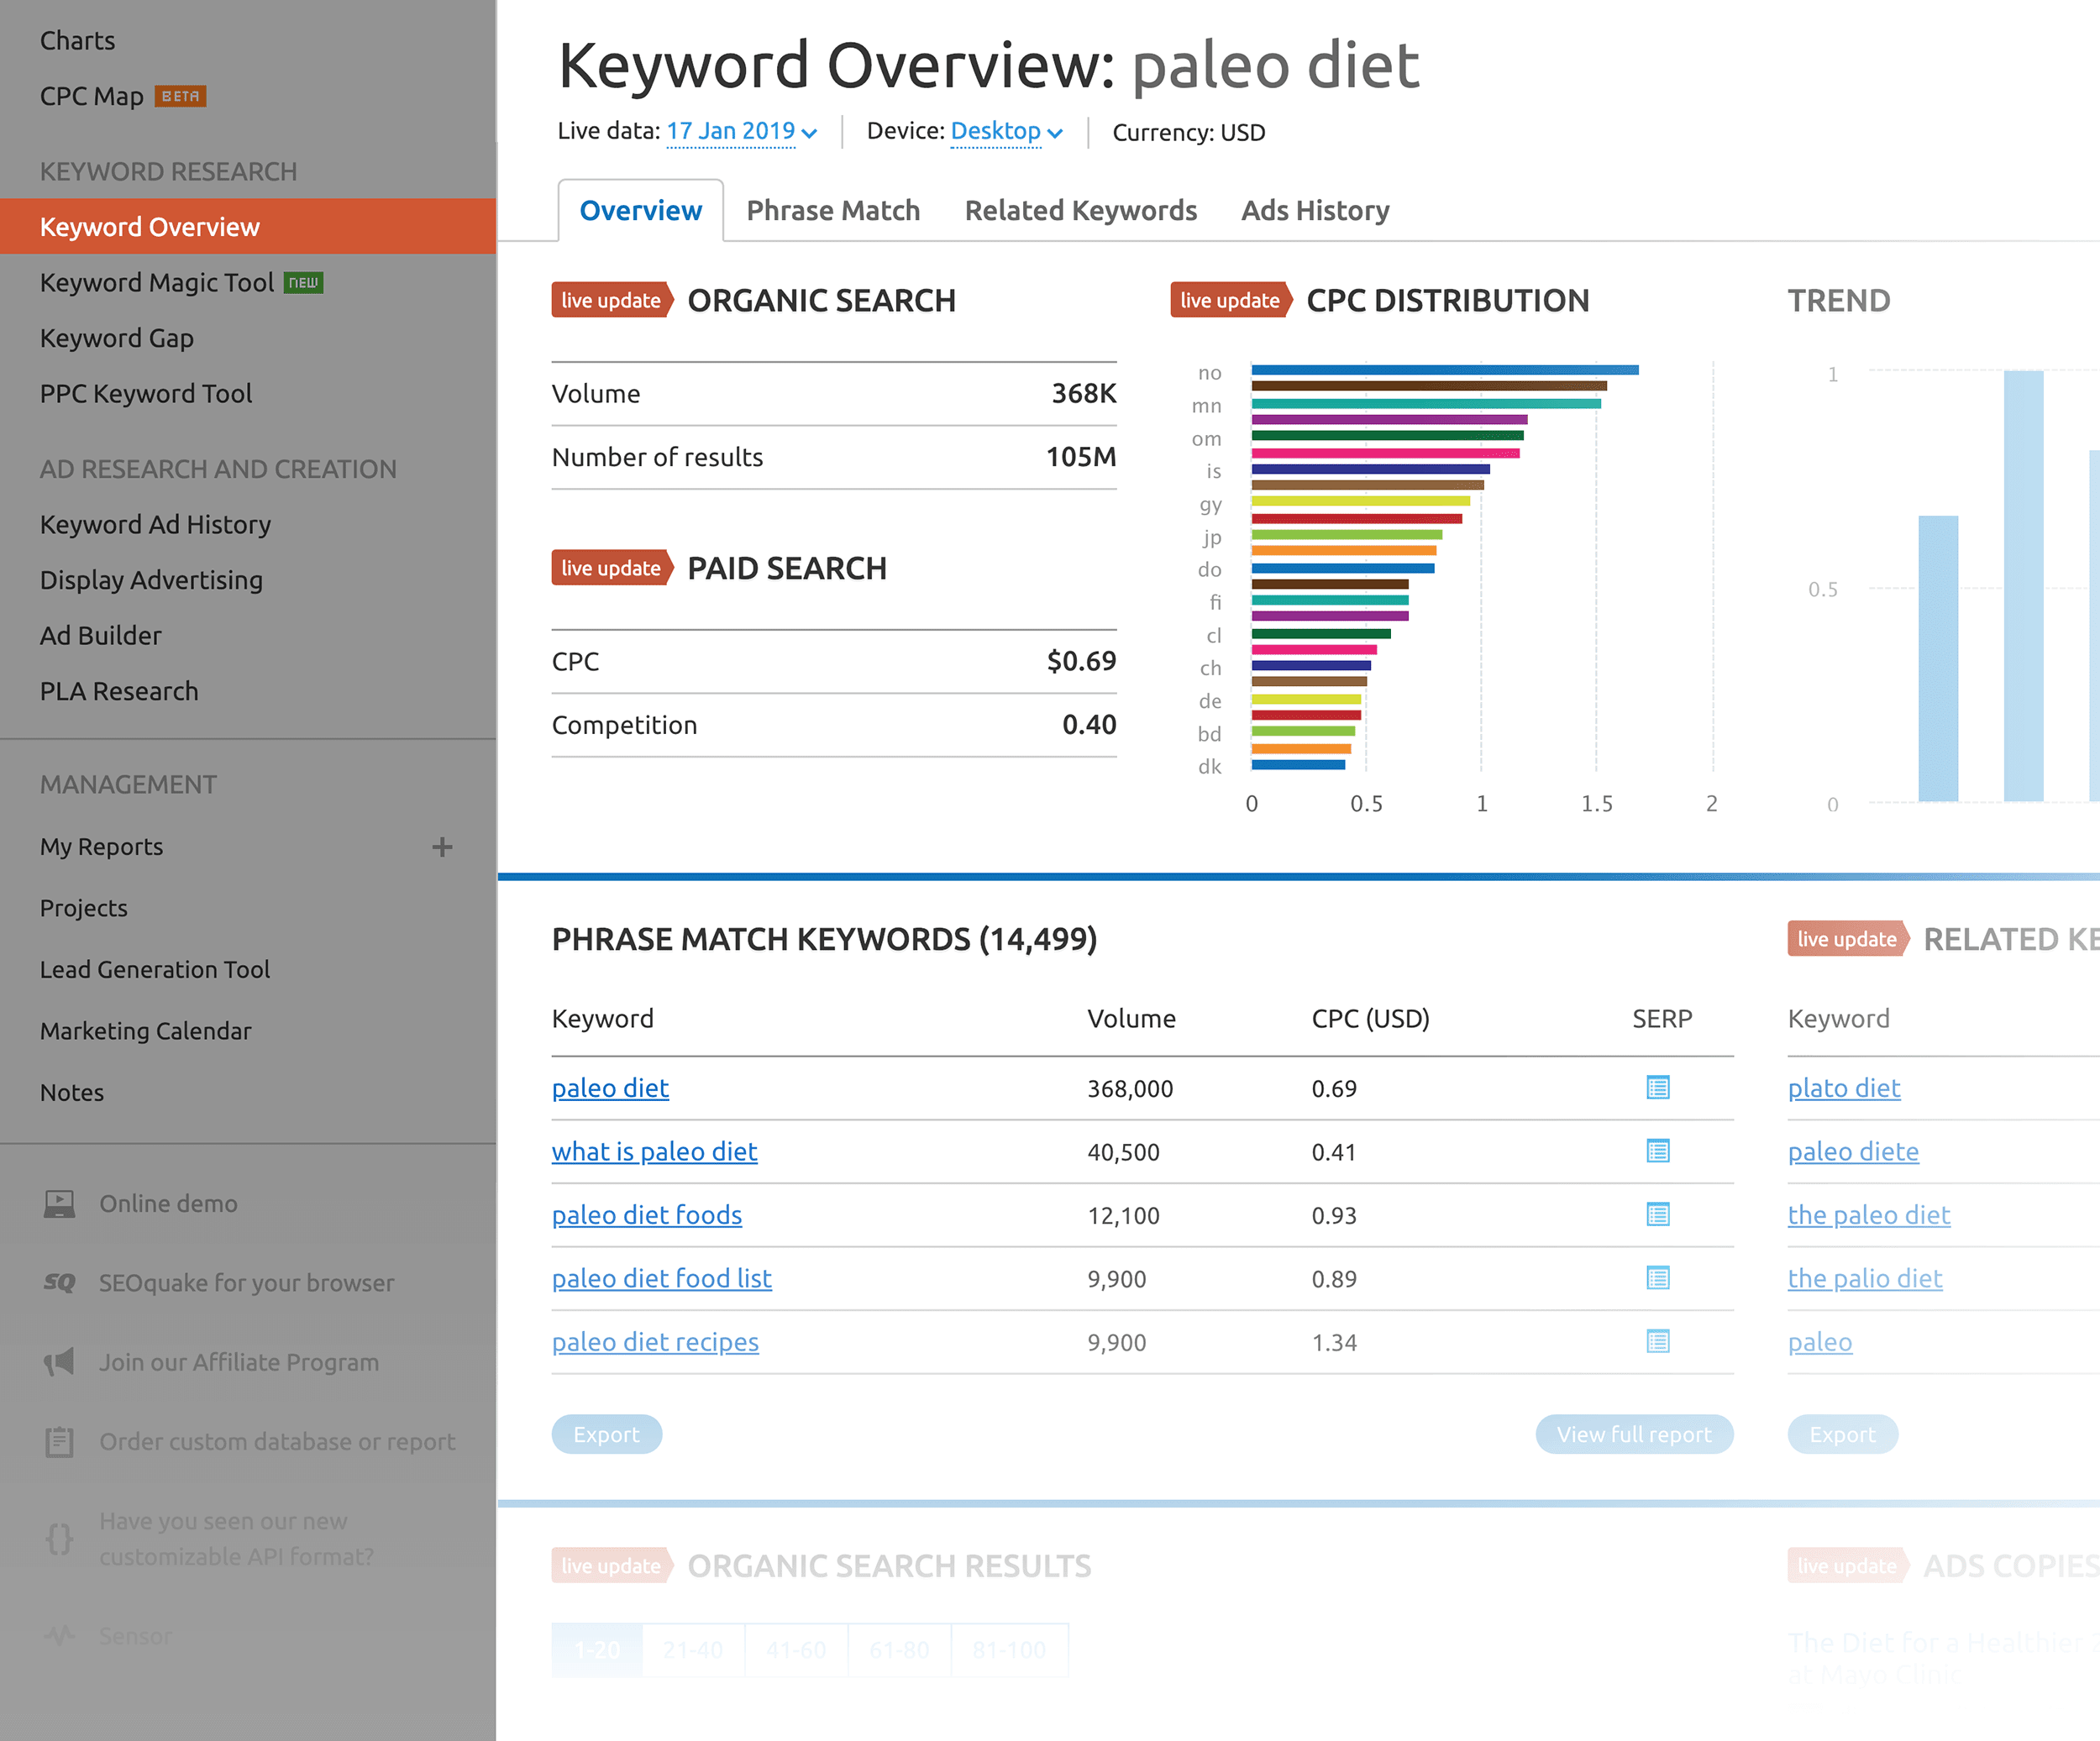Open PPC Keyword Tool in sidebar
The width and height of the screenshot is (2100, 1741).
(146, 391)
